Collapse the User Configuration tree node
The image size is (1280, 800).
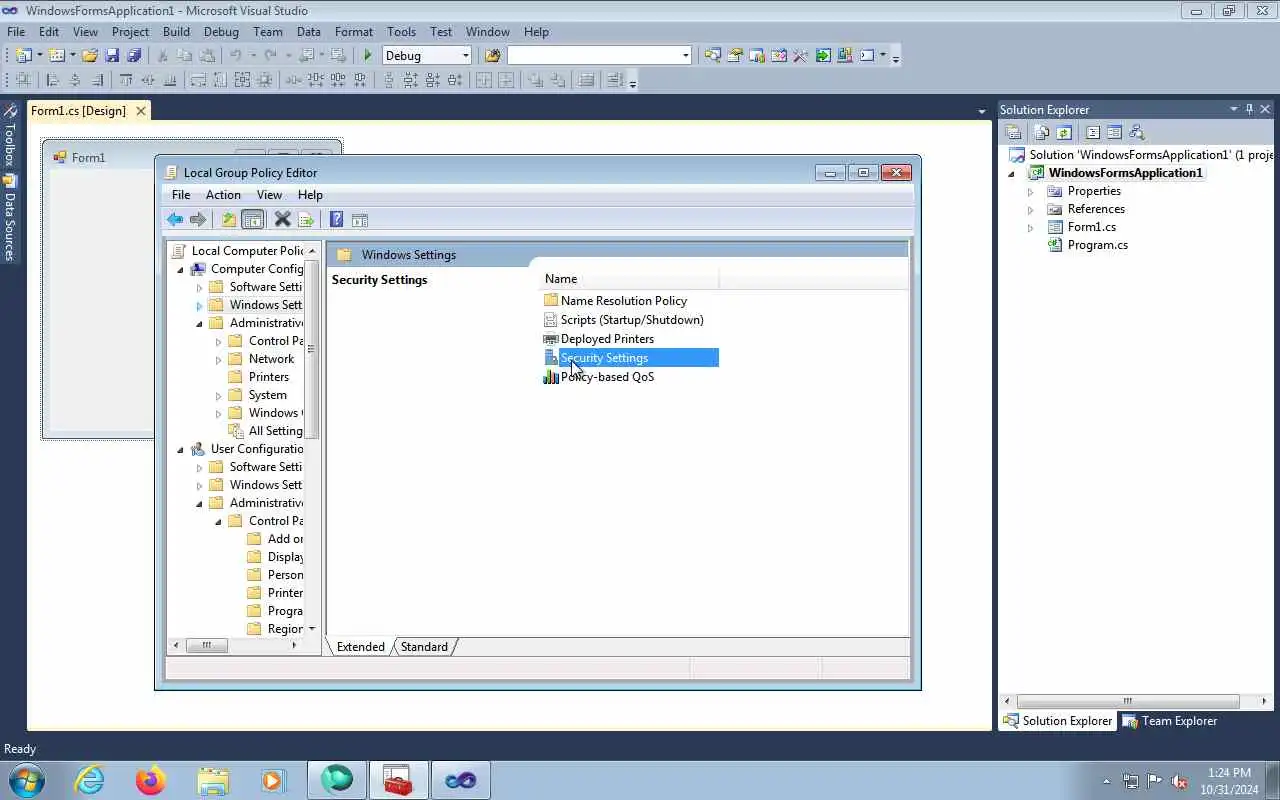click(x=181, y=449)
